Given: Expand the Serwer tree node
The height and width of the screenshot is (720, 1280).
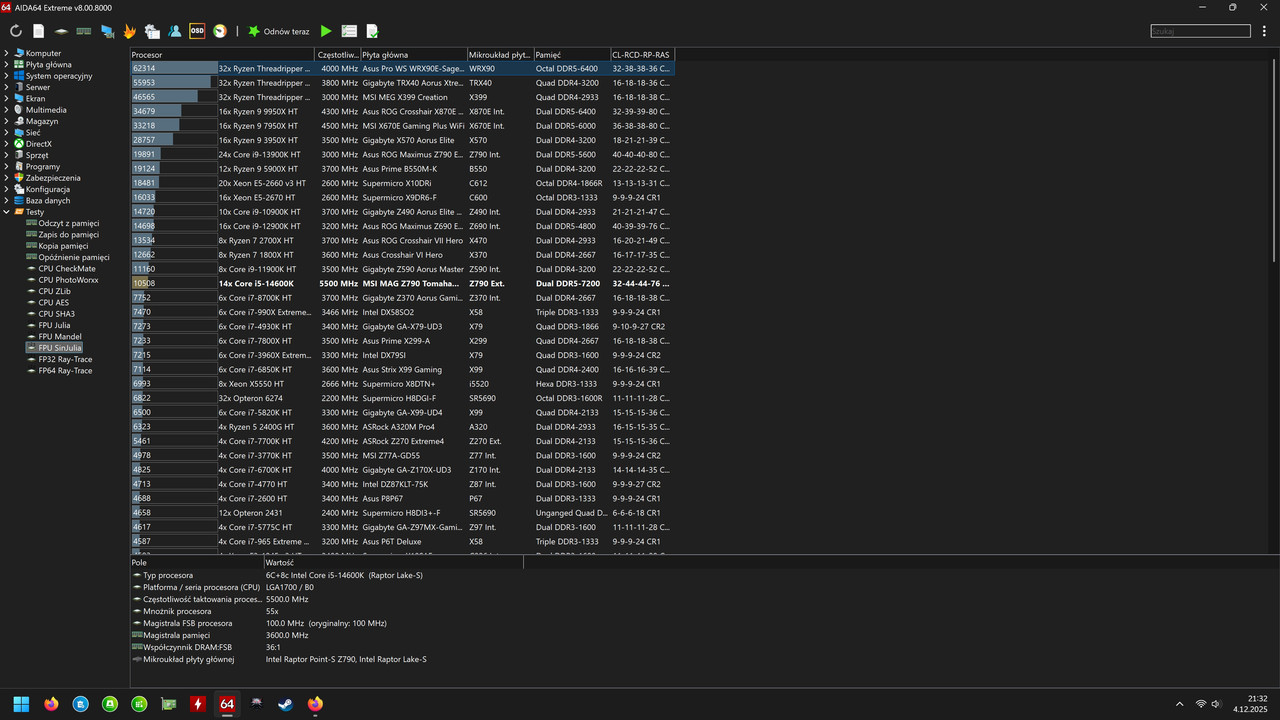Looking at the screenshot, I should coord(7,87).
